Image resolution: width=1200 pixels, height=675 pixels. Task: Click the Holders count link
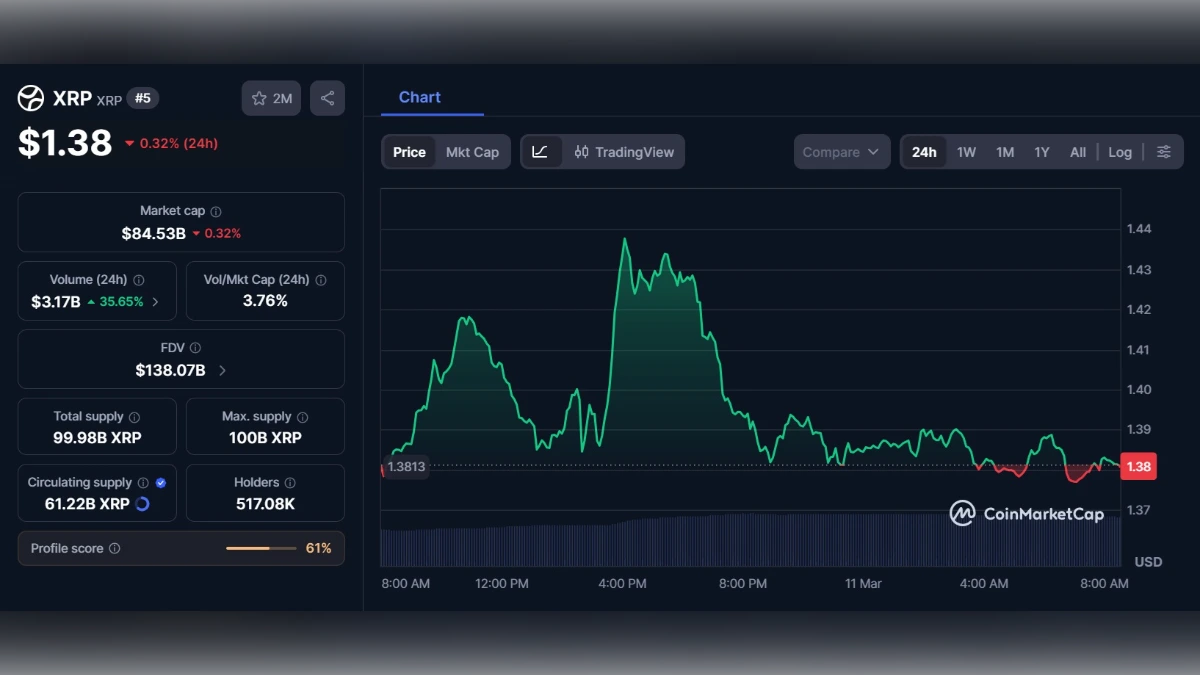(264, 502)
